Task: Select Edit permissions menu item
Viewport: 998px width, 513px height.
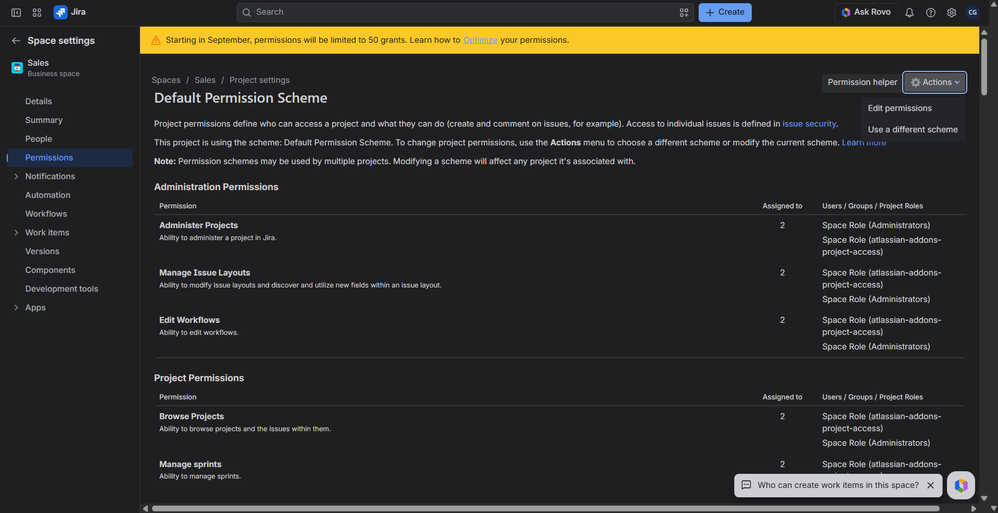Action: (912, 108)
